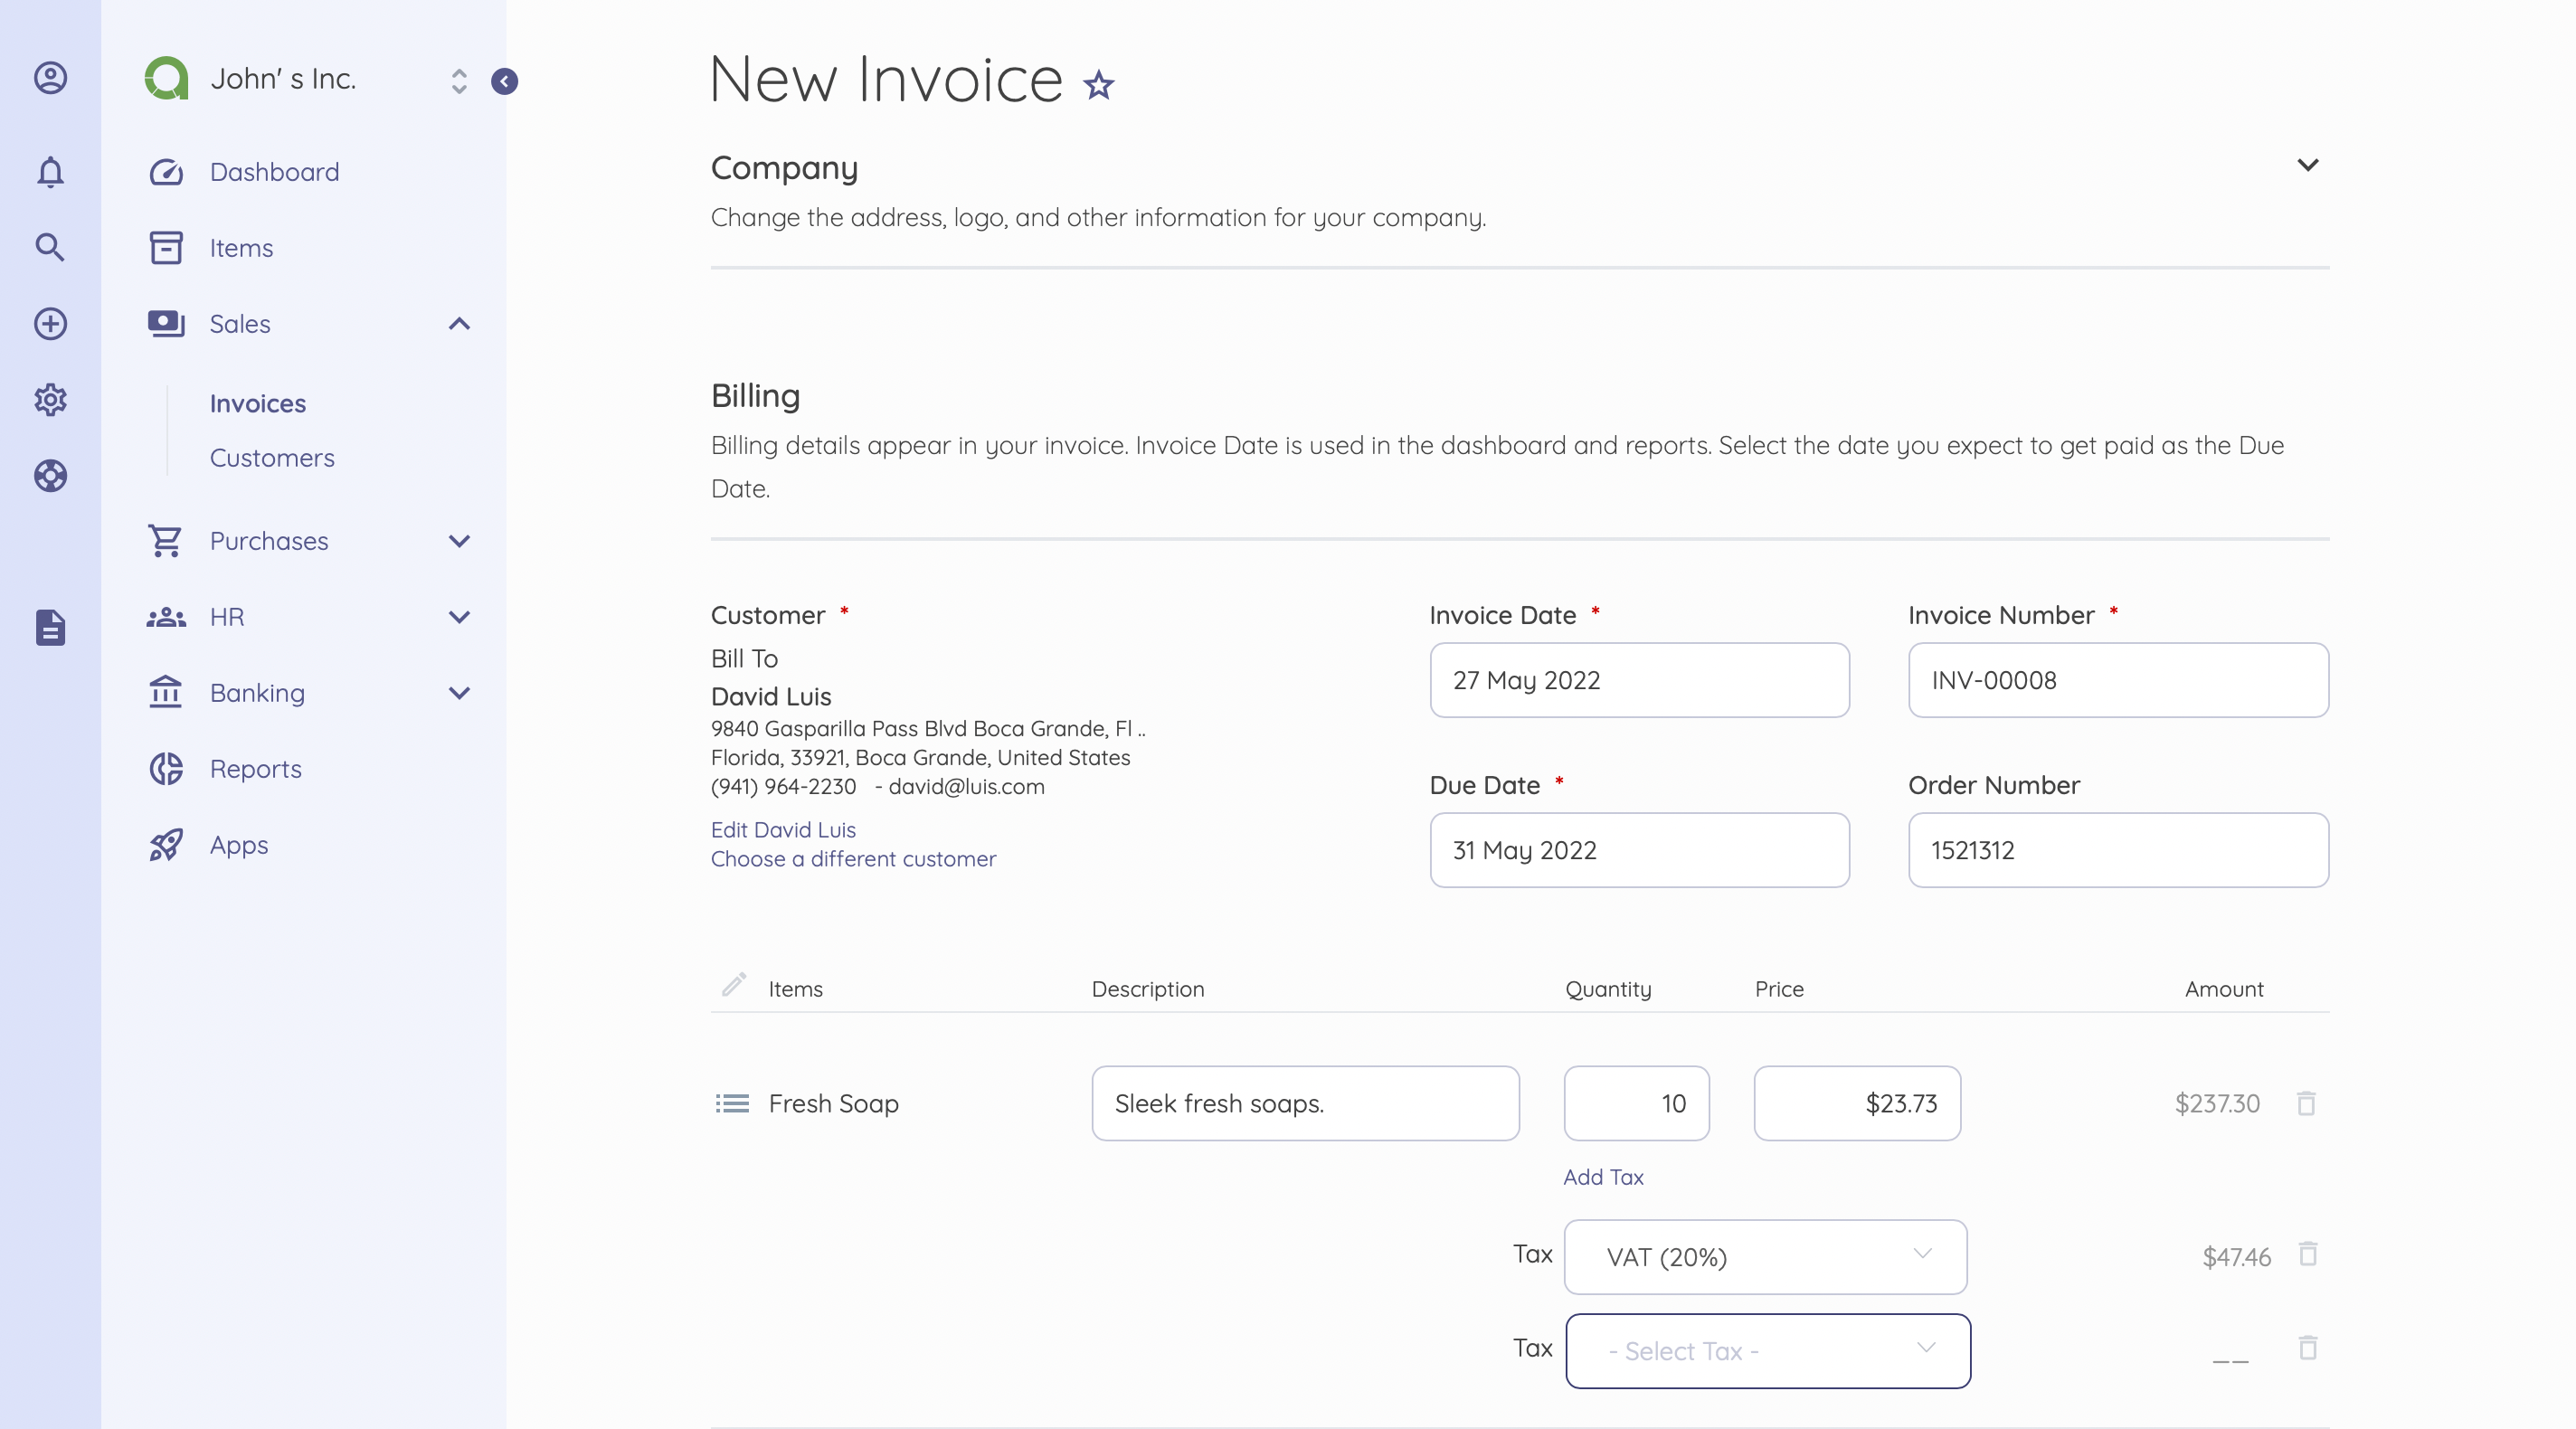This screenshot has height=1429, width=2576.
Task: Delete the VAT (20%) tax row
Action: point(2308,1254)
